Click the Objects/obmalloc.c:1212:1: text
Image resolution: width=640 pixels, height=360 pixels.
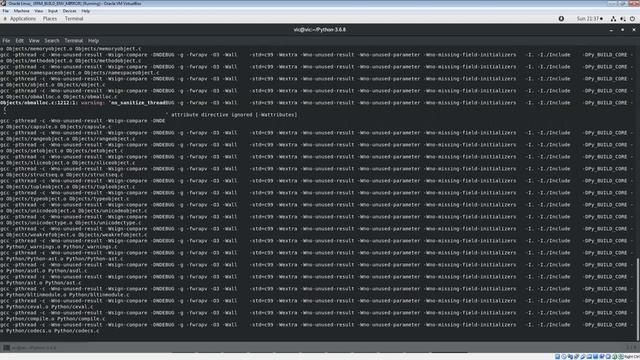point(39,103)
